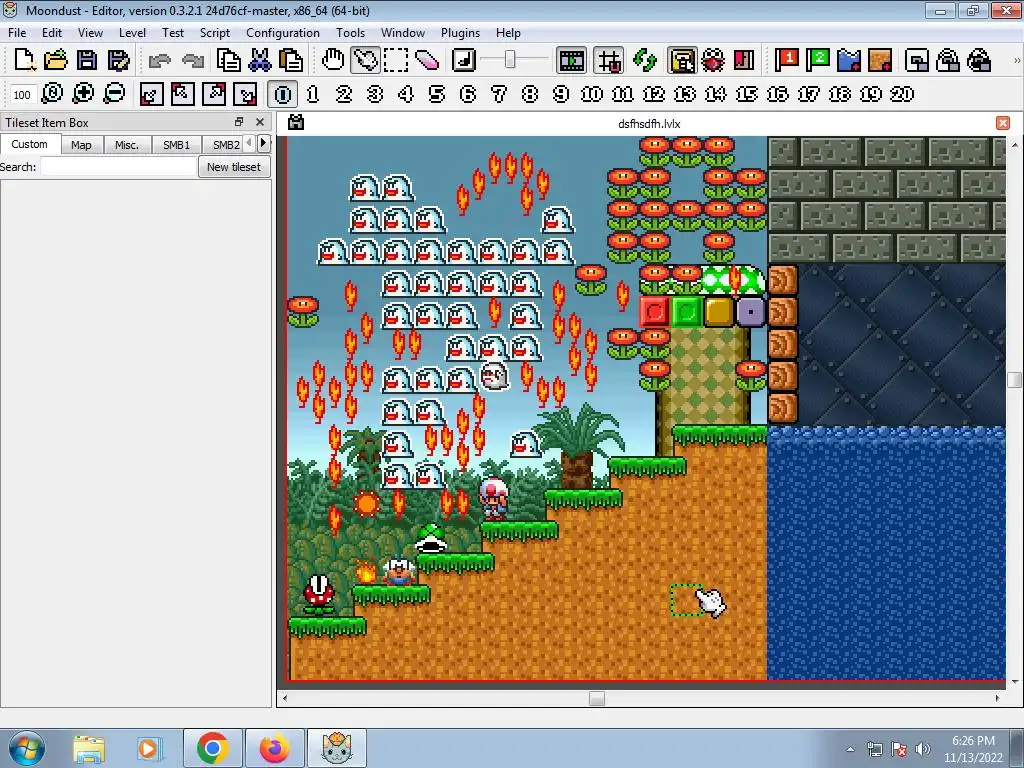
Task: Undo the last action
Action: pyautogui.click(x=159, y=61)
